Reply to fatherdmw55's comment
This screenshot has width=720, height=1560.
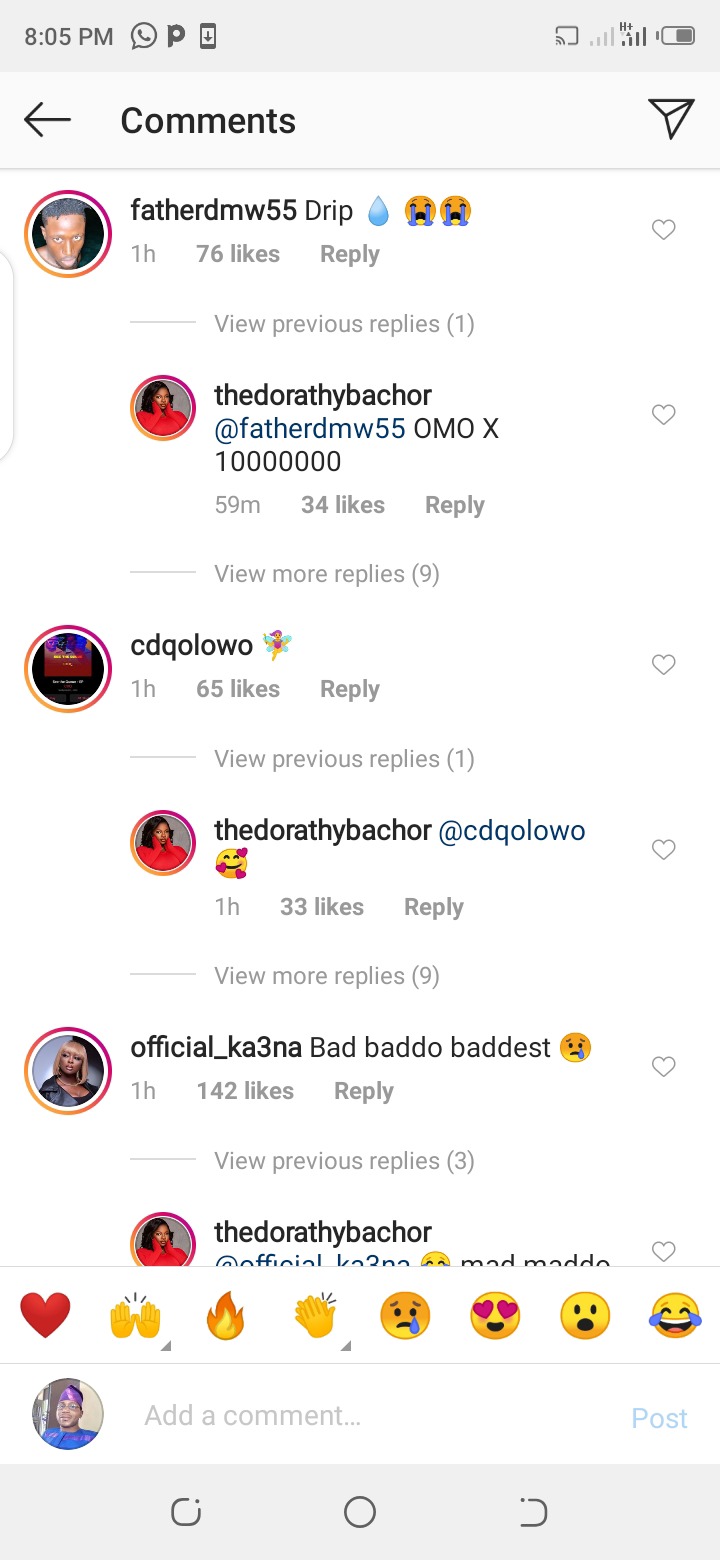pos(350,254)
